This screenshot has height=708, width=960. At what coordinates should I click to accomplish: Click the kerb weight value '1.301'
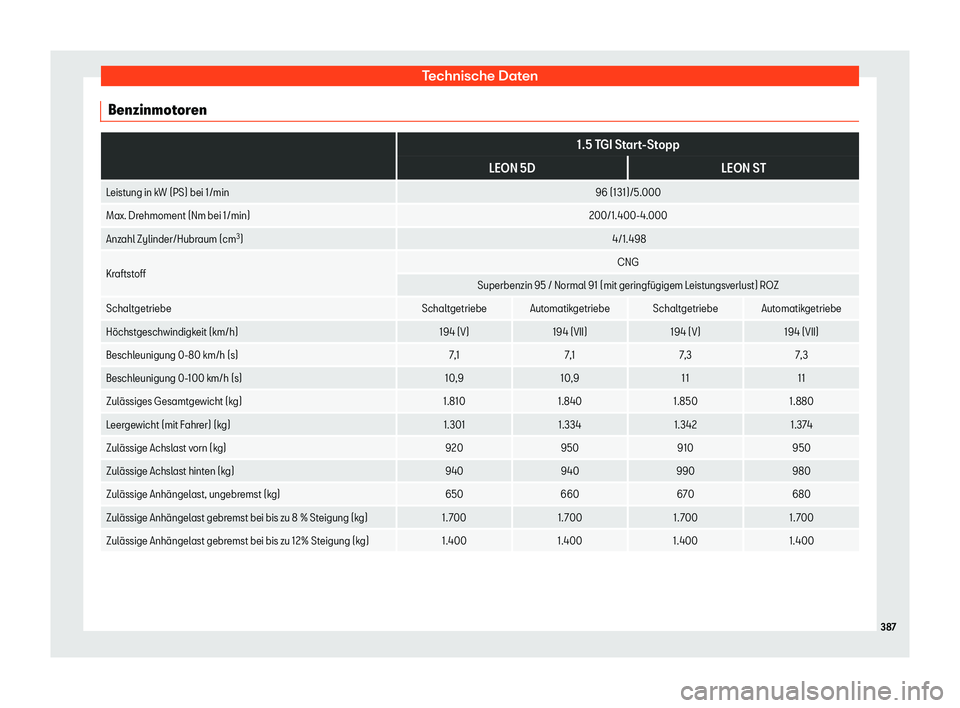pos(454,425)
